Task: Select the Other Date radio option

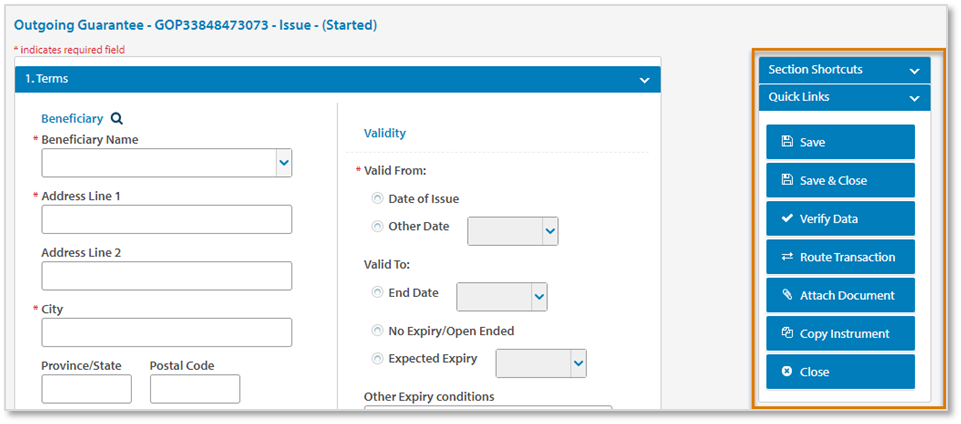Action: pos(377,226)
